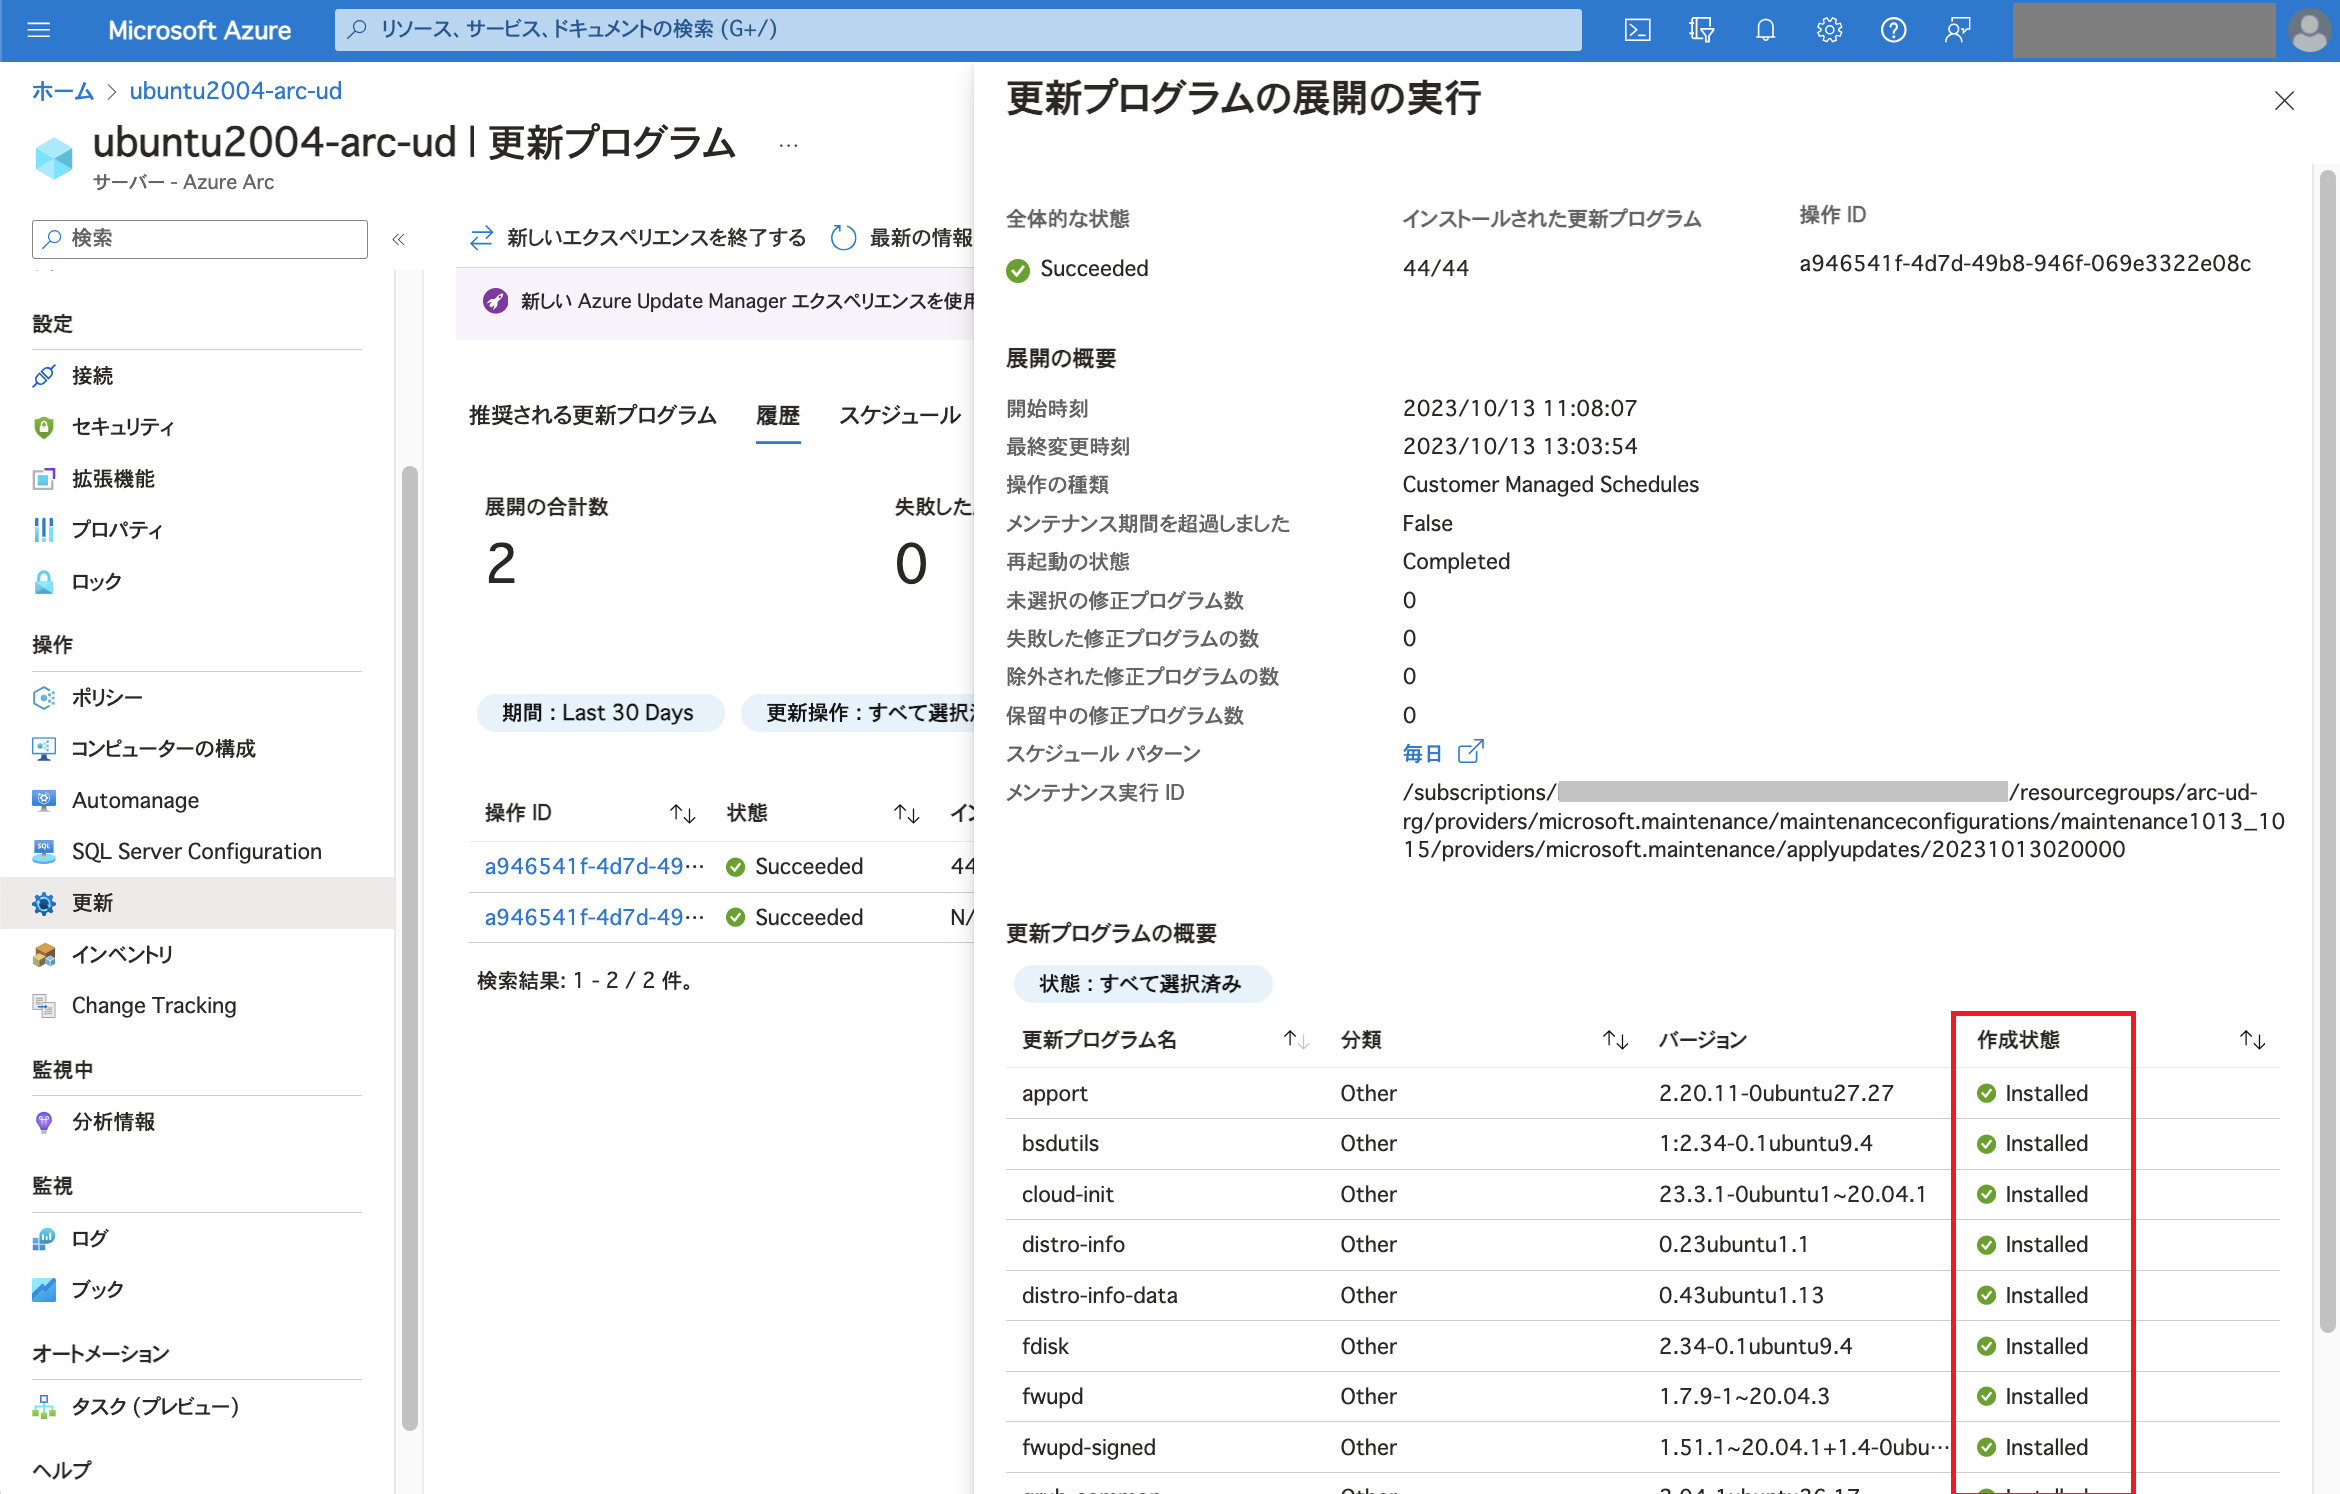Click 新しいエクスペリエンスを終了する
This screenshot has height=1494, width=2340.
coord(638,238)
